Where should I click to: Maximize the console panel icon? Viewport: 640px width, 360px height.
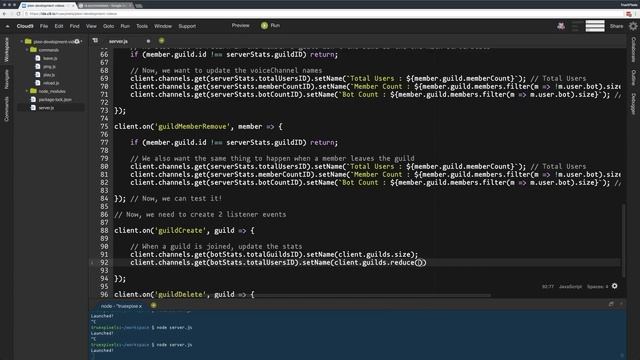point(611,304)
